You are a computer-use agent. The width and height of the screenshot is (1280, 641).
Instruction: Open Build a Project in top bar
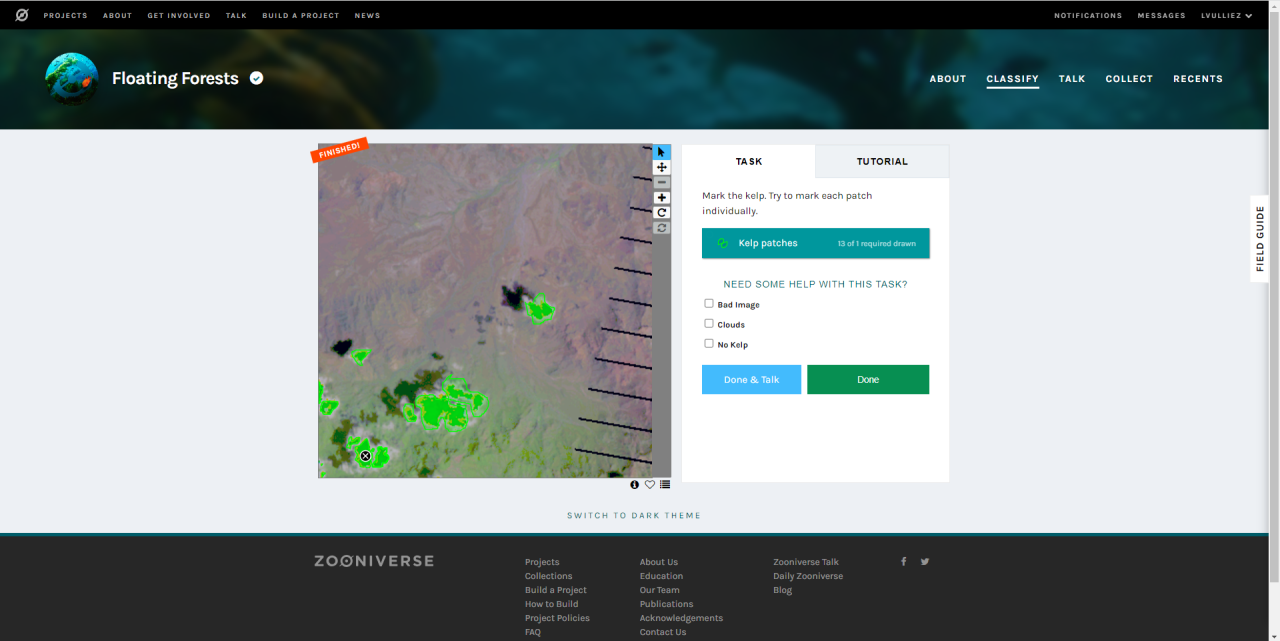point(300,16)
